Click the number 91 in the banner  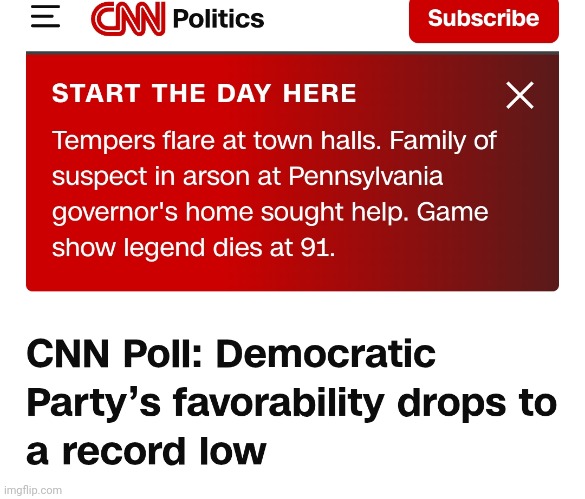point(315,248)
